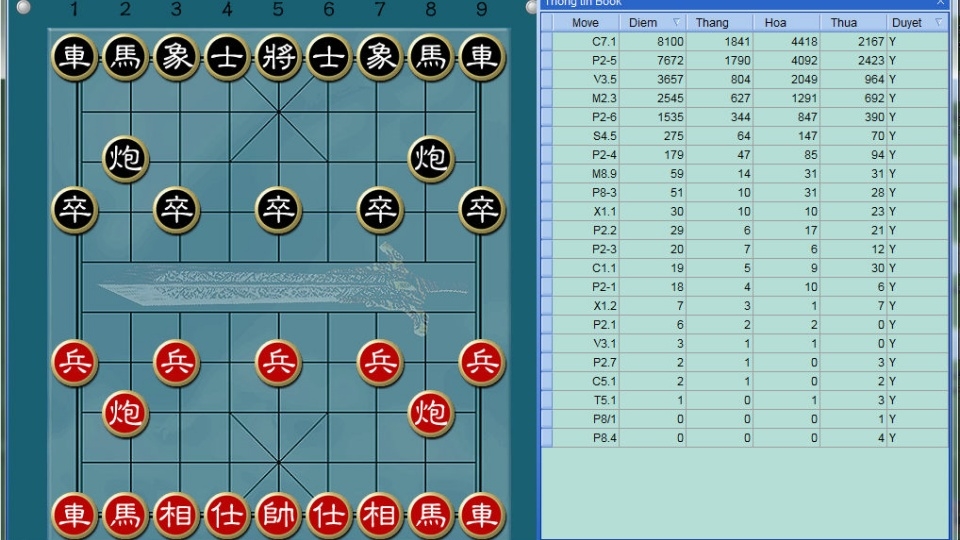Click the black soldier on file 7
This screenshot has width=960, height=540.
tap(380, 210)
